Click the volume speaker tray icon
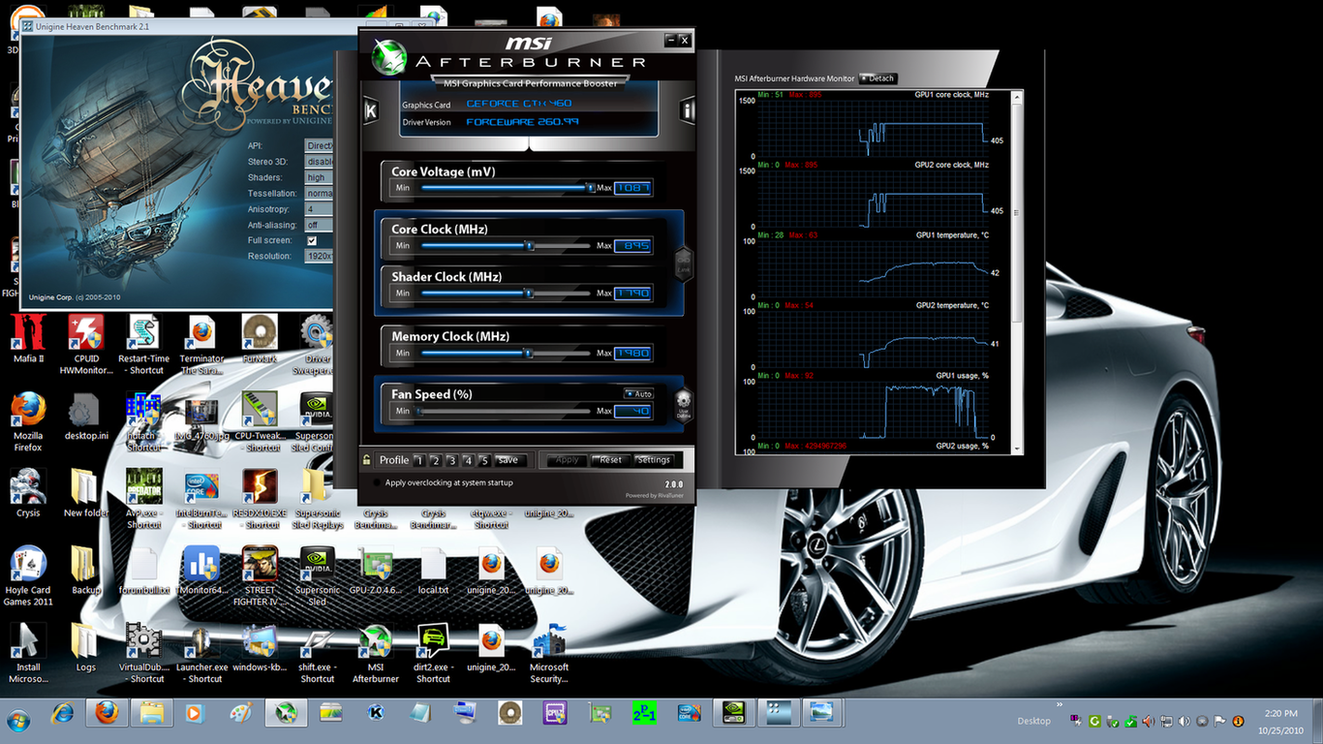The height and width of the screenshot is (744, 1323). click(x=1184, y=721)
